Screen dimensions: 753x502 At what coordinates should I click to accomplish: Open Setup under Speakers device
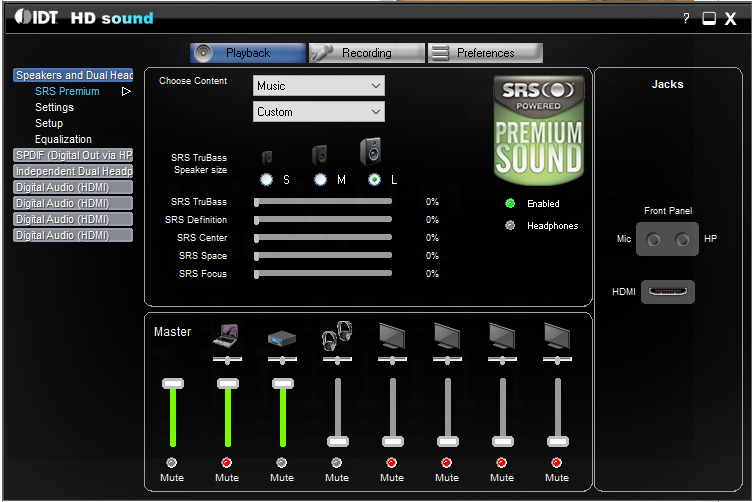pos(49,123)
